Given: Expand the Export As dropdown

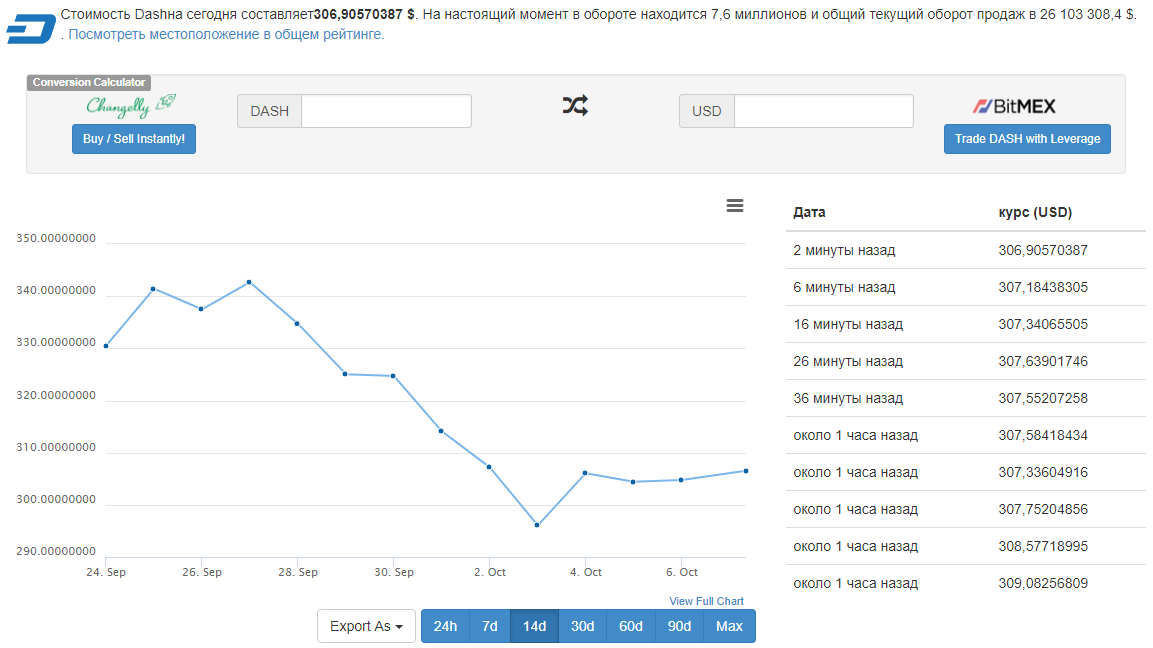Looking at the screenshot, I should tap(366, 626).
